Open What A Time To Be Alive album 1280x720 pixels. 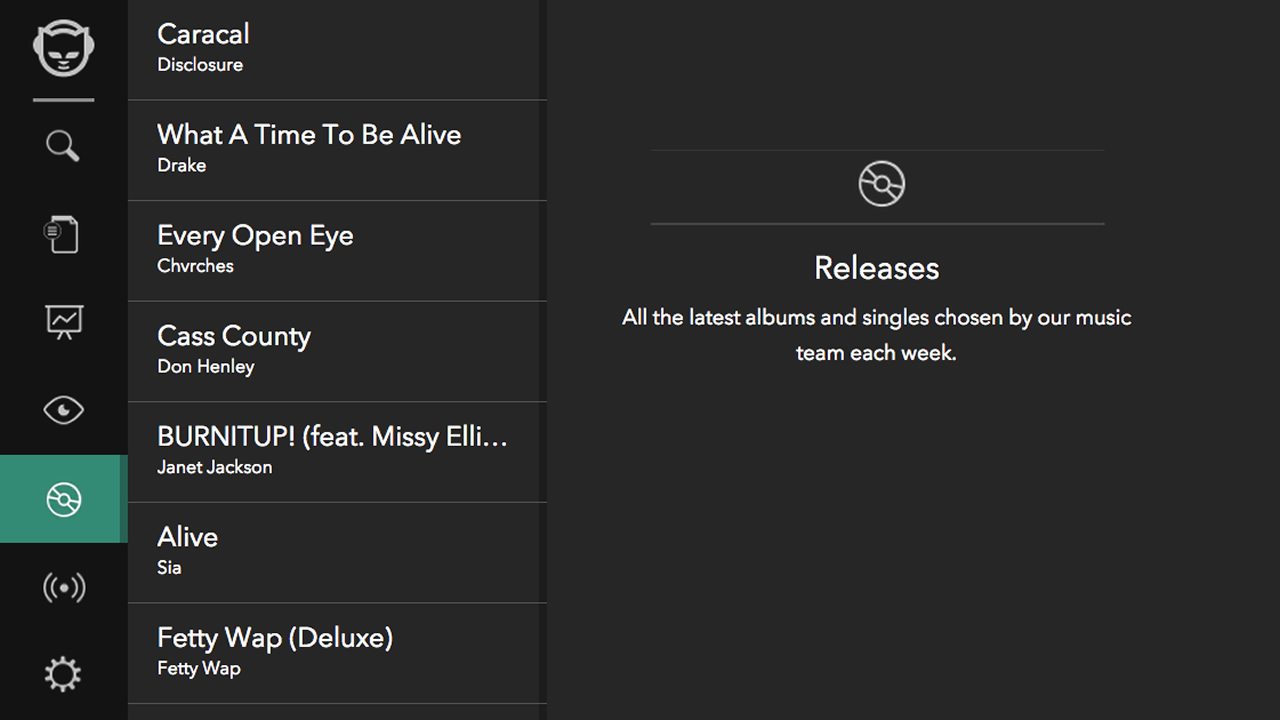[337, 150]
